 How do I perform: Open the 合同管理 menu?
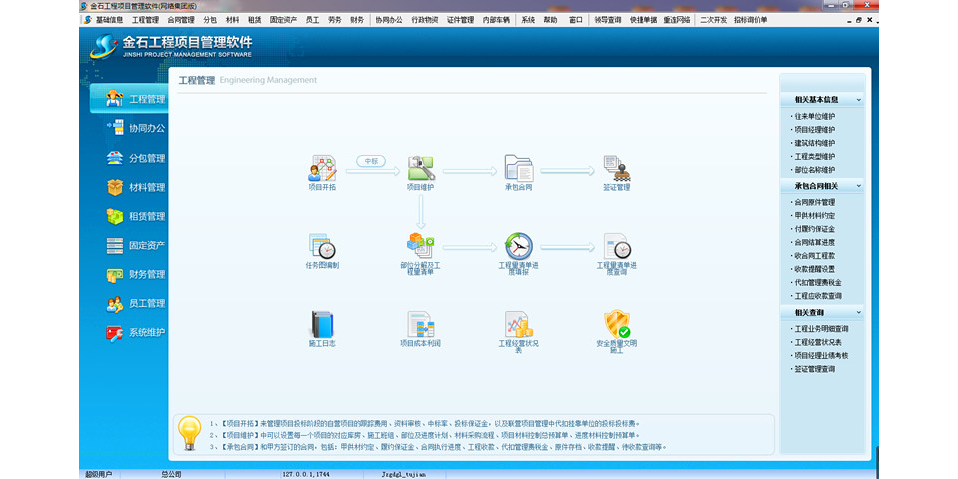(181, 20)
